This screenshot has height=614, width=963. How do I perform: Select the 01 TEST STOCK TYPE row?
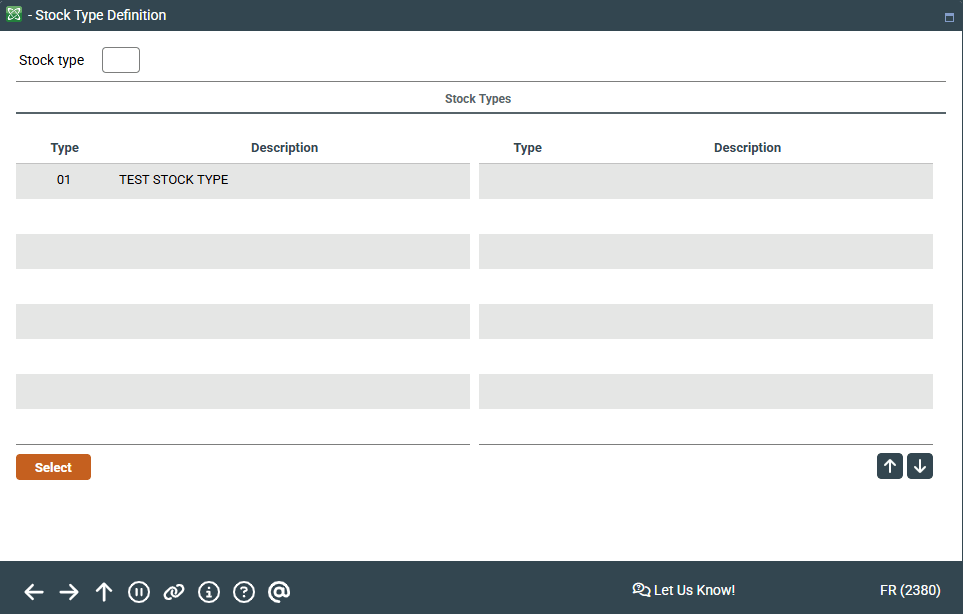pyautogui.click(x=242, y=181)
